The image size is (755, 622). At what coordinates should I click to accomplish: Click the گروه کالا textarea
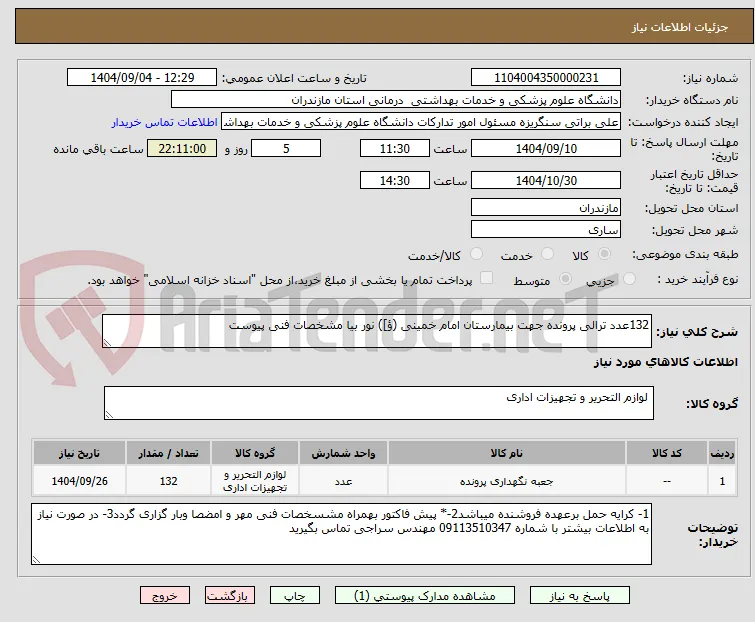379,403
